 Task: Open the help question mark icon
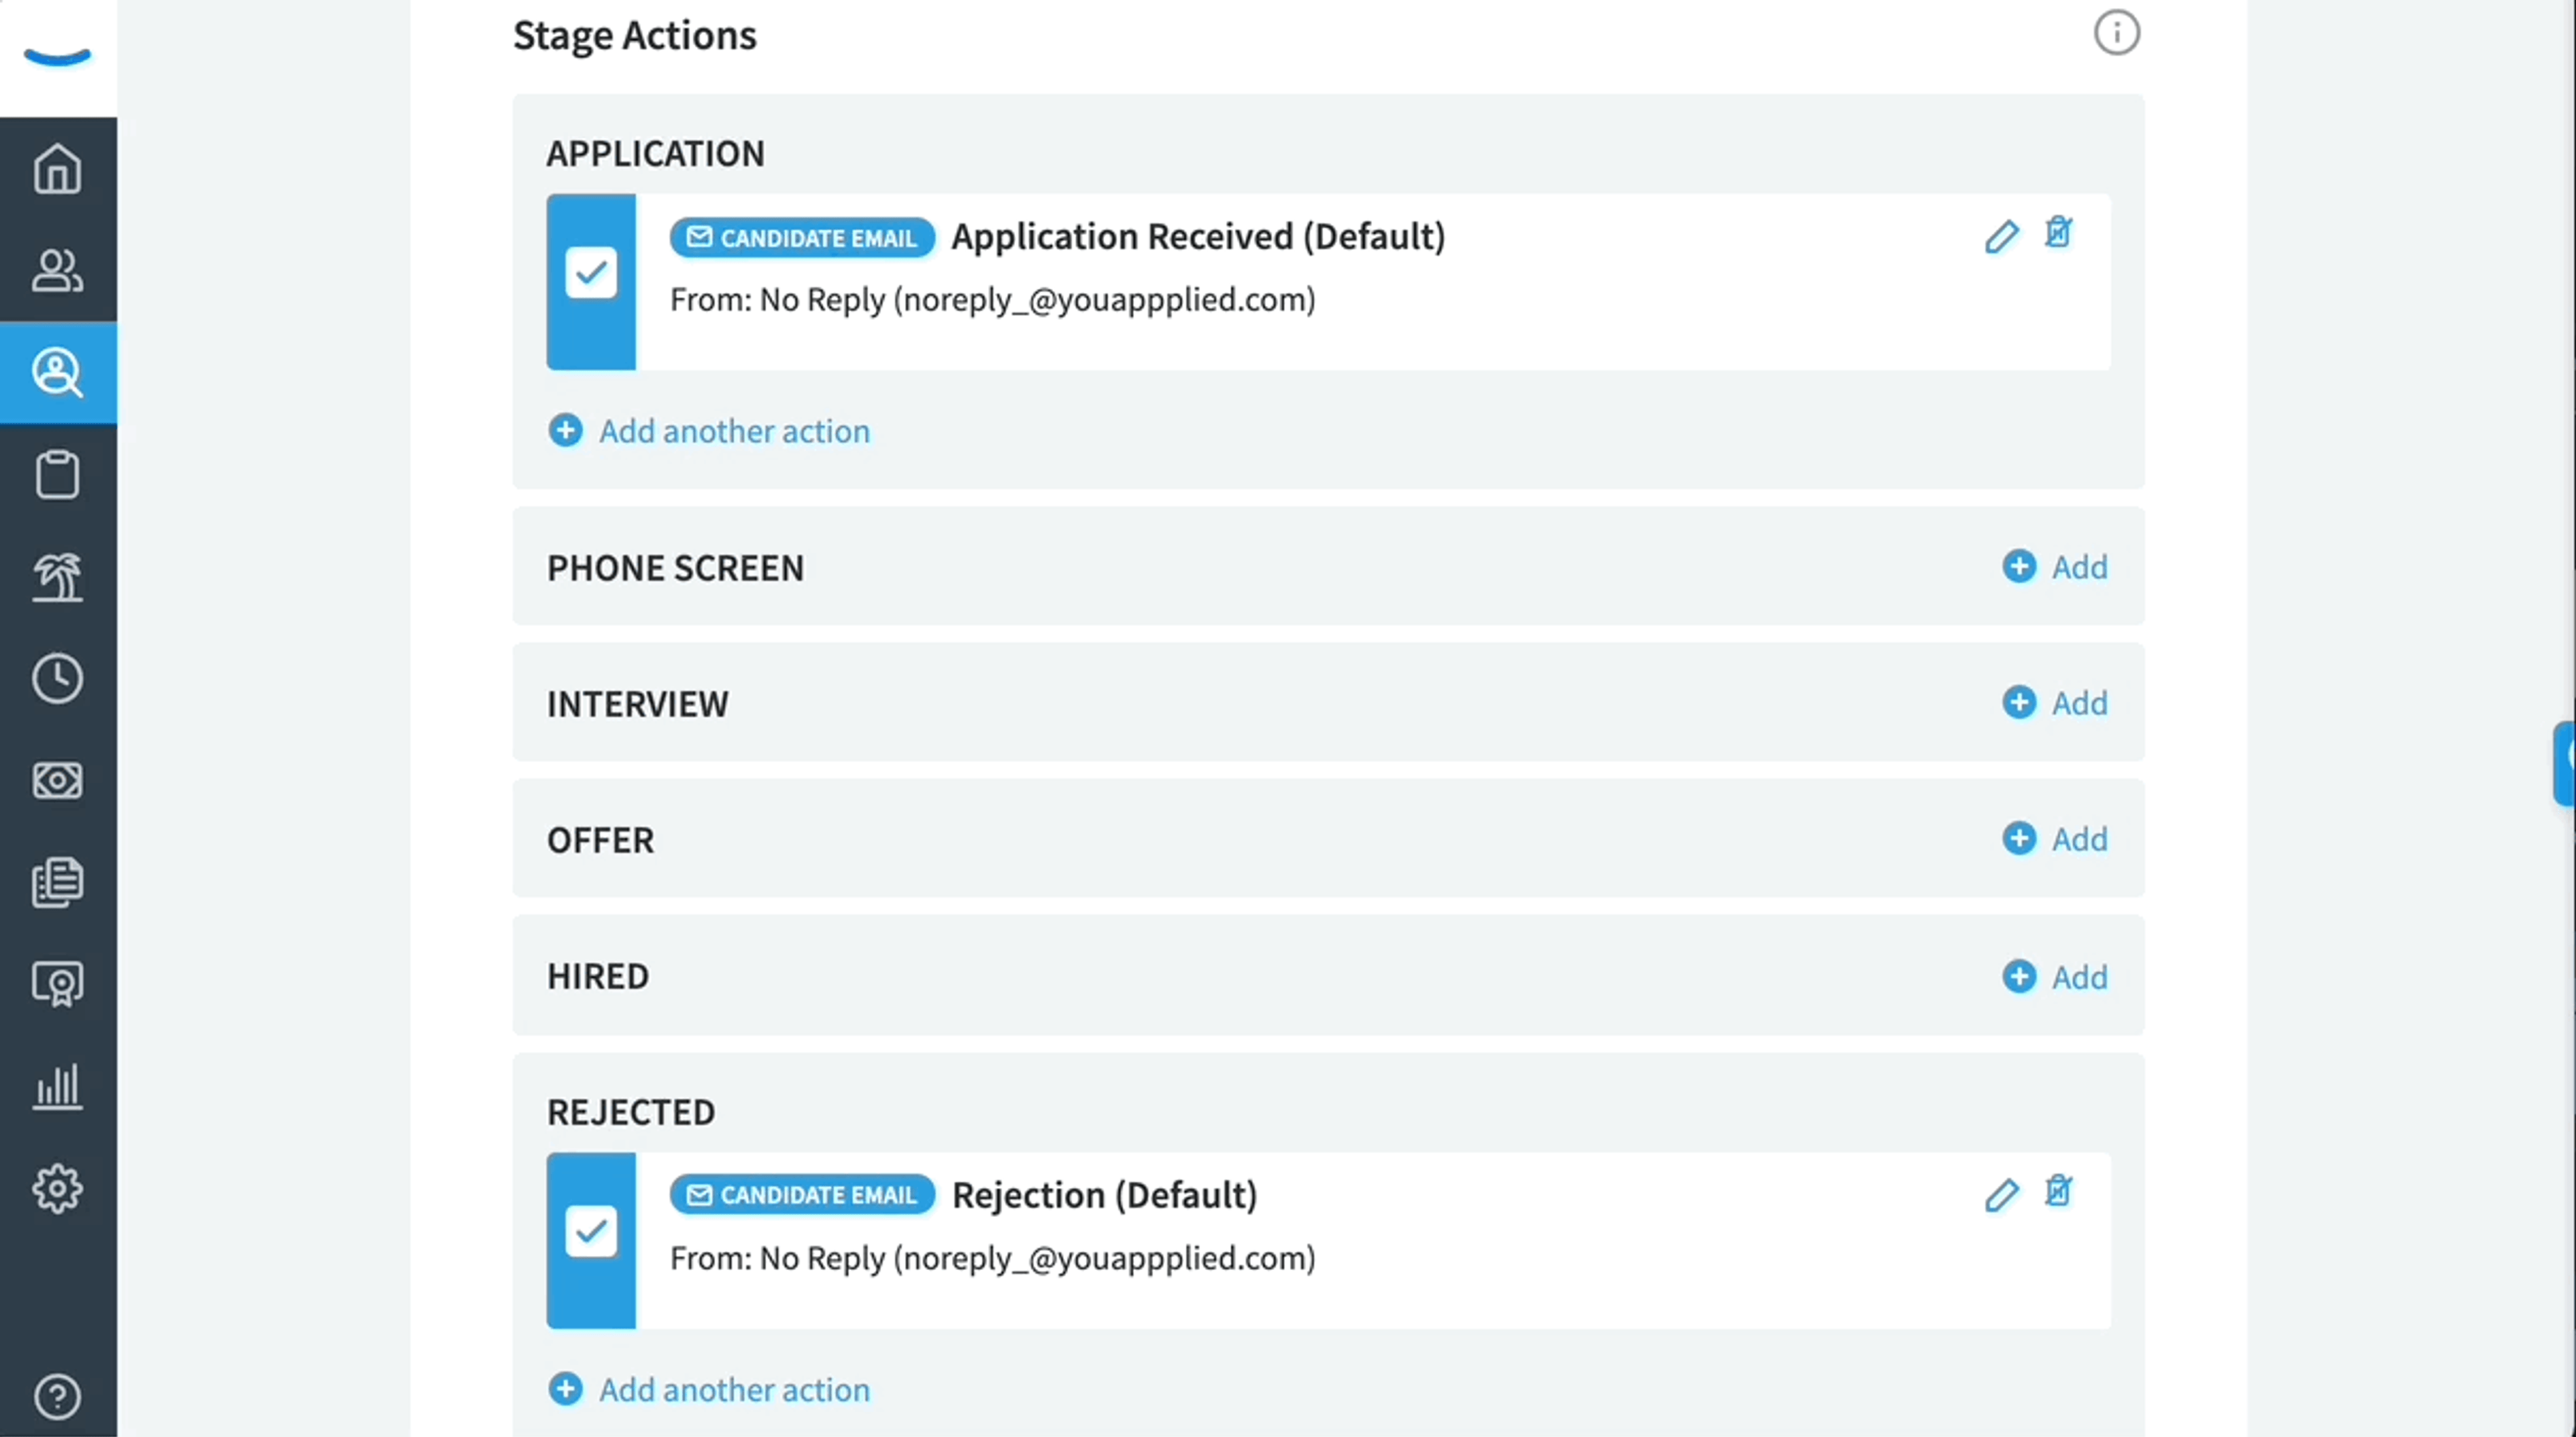(x=57, y=1396)
